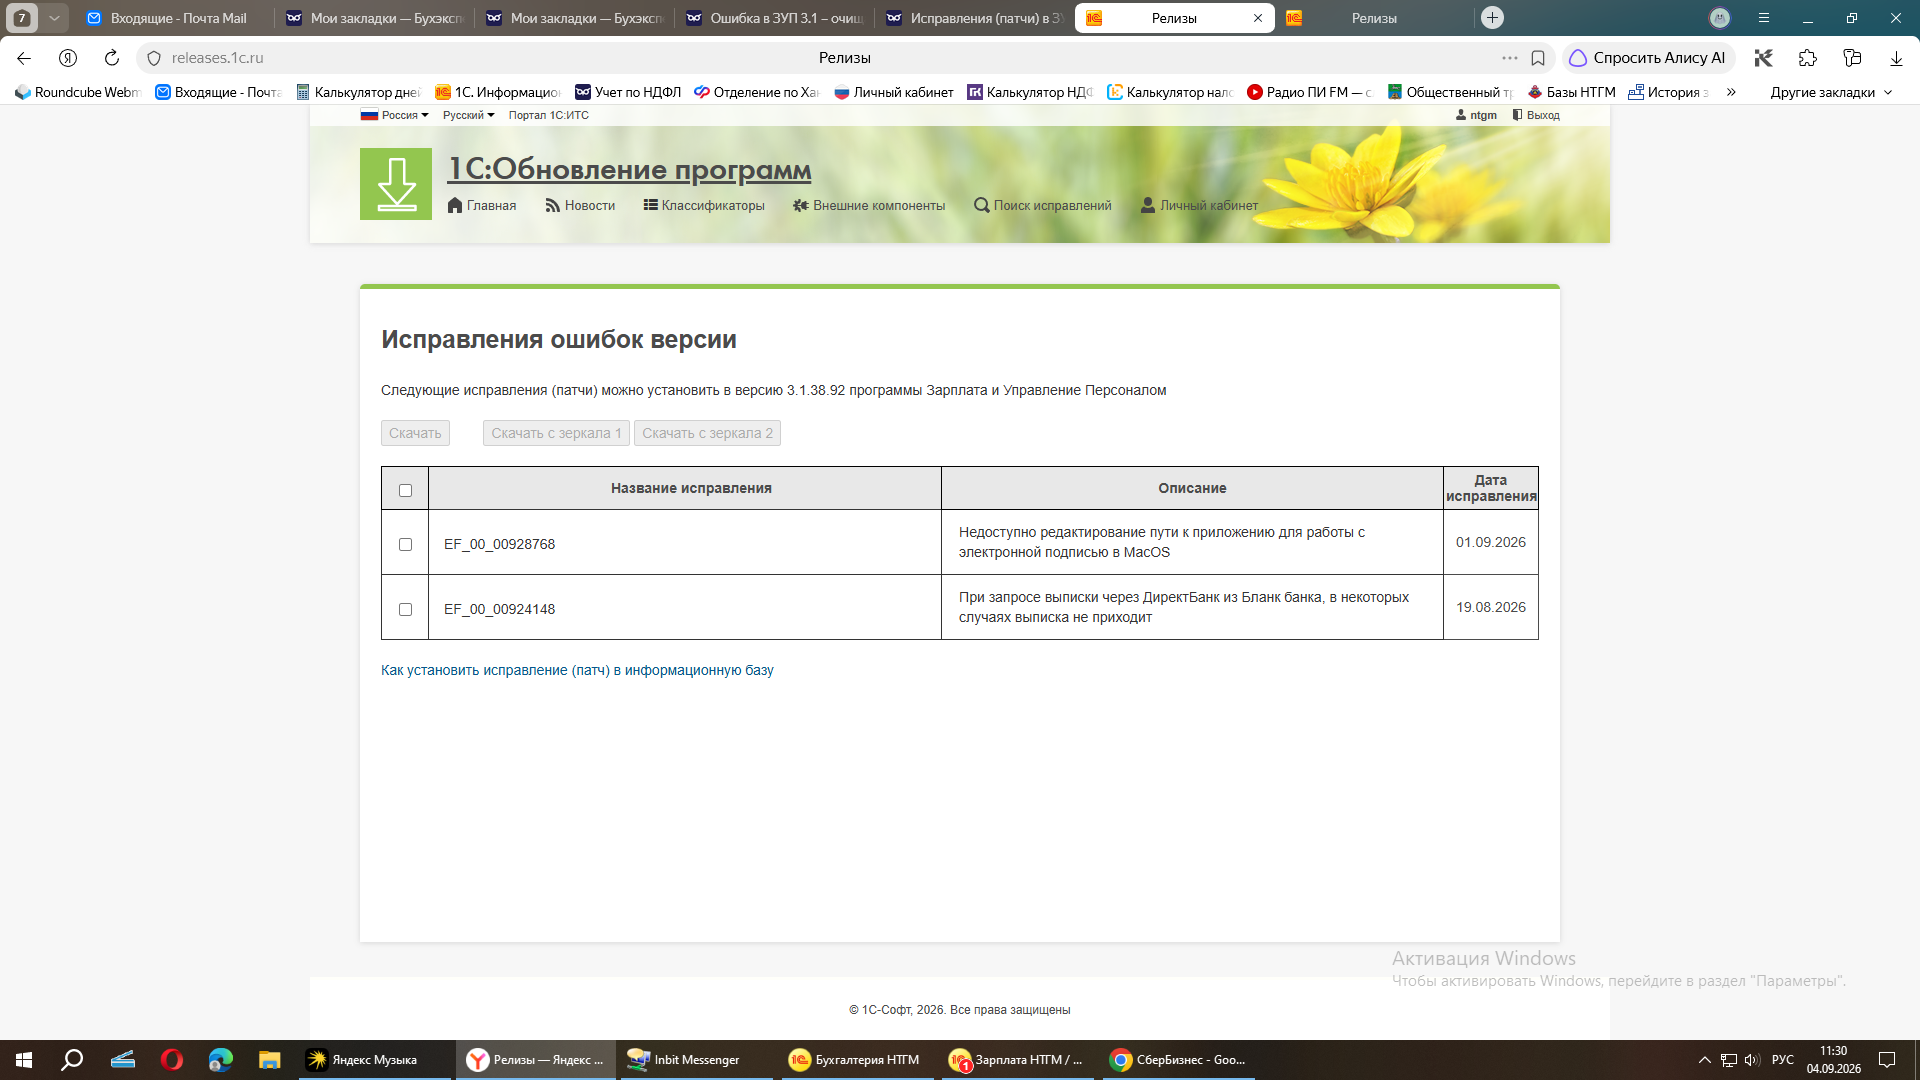This screenshot has width=1920, height=1080.
Task: Expand the Русский language dropdown
Action: (x=469, y=115)
